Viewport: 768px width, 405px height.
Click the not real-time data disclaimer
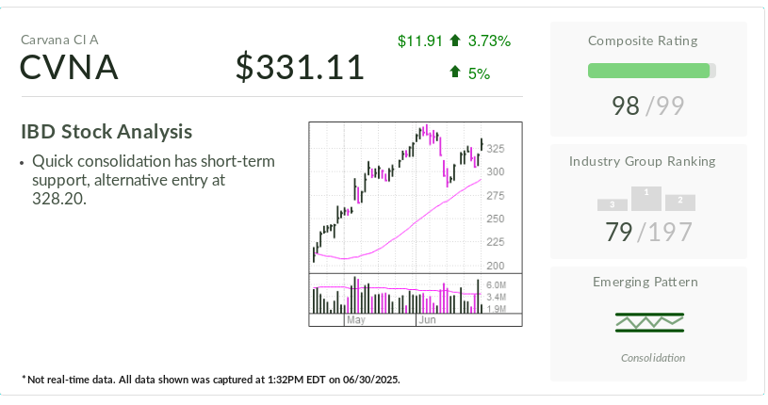click(x=211, y=379)
